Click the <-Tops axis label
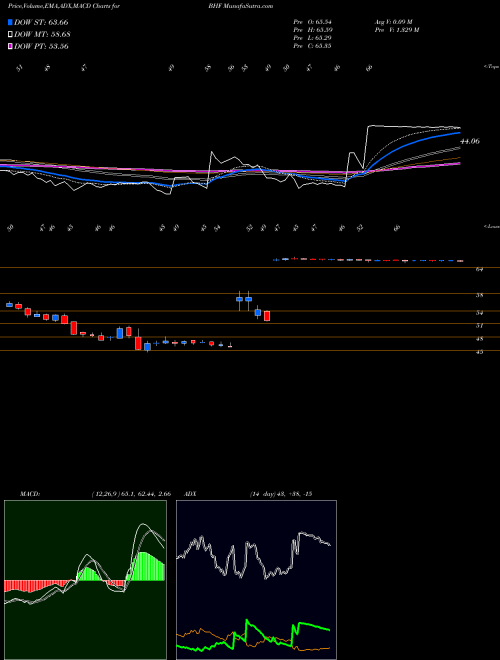Viewport: 500px width, 660px height. click(492, 67)
